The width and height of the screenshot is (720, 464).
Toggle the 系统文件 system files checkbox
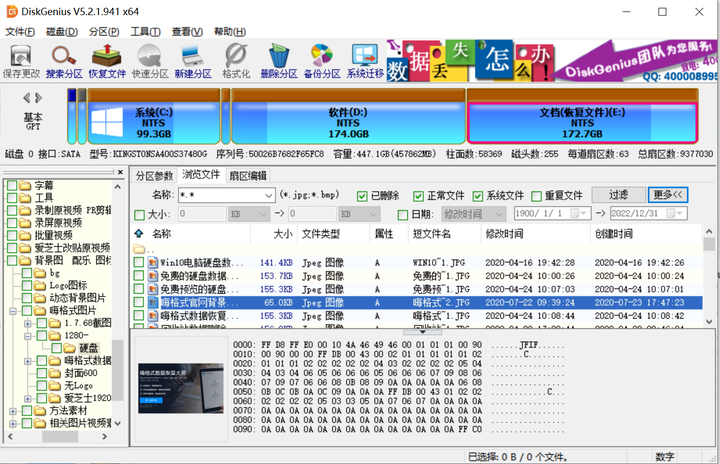[x=478, y=196]
